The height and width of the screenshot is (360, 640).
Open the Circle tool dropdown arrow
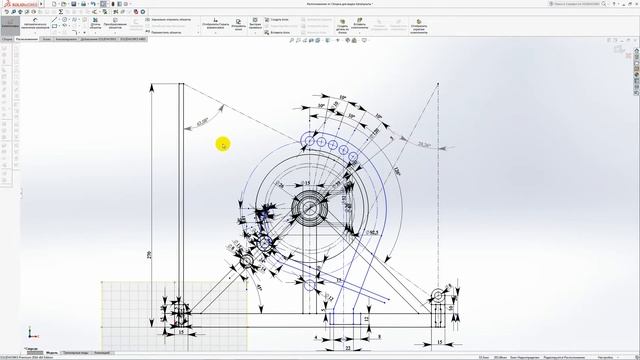pos(69,20)
